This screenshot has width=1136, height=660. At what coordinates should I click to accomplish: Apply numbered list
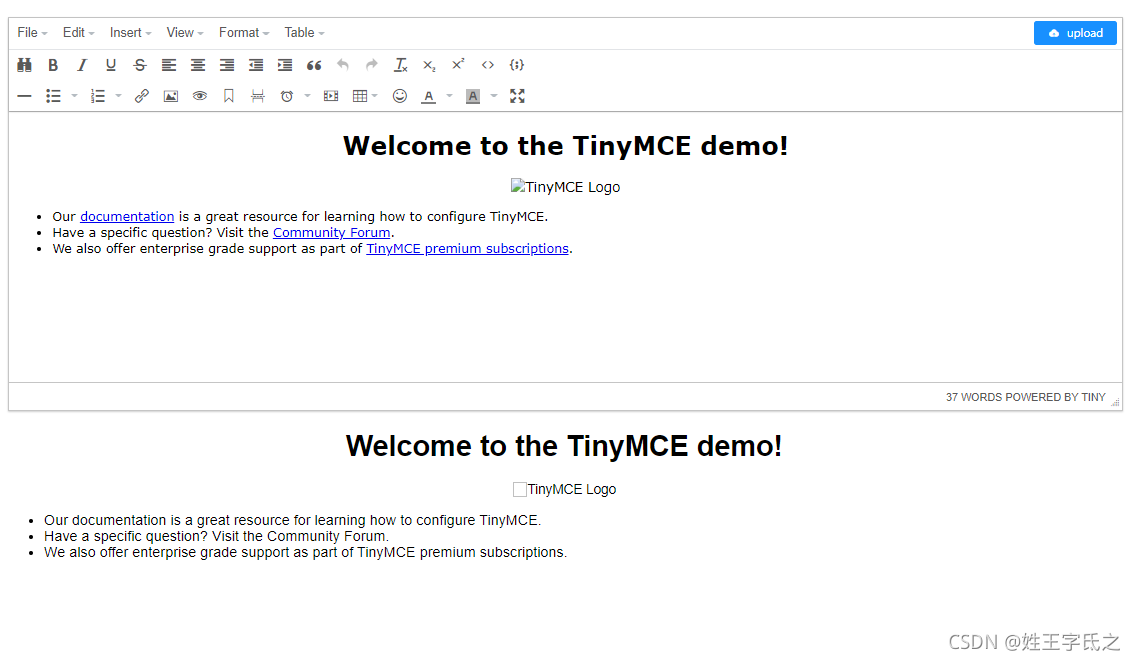click(98, 96)
